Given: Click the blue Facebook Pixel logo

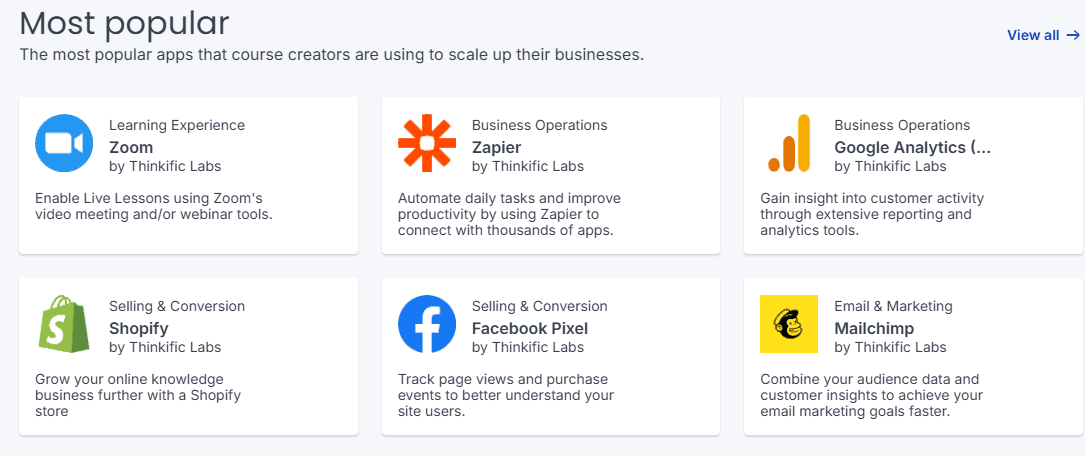Looking at the screenshot, I should 427,324.
